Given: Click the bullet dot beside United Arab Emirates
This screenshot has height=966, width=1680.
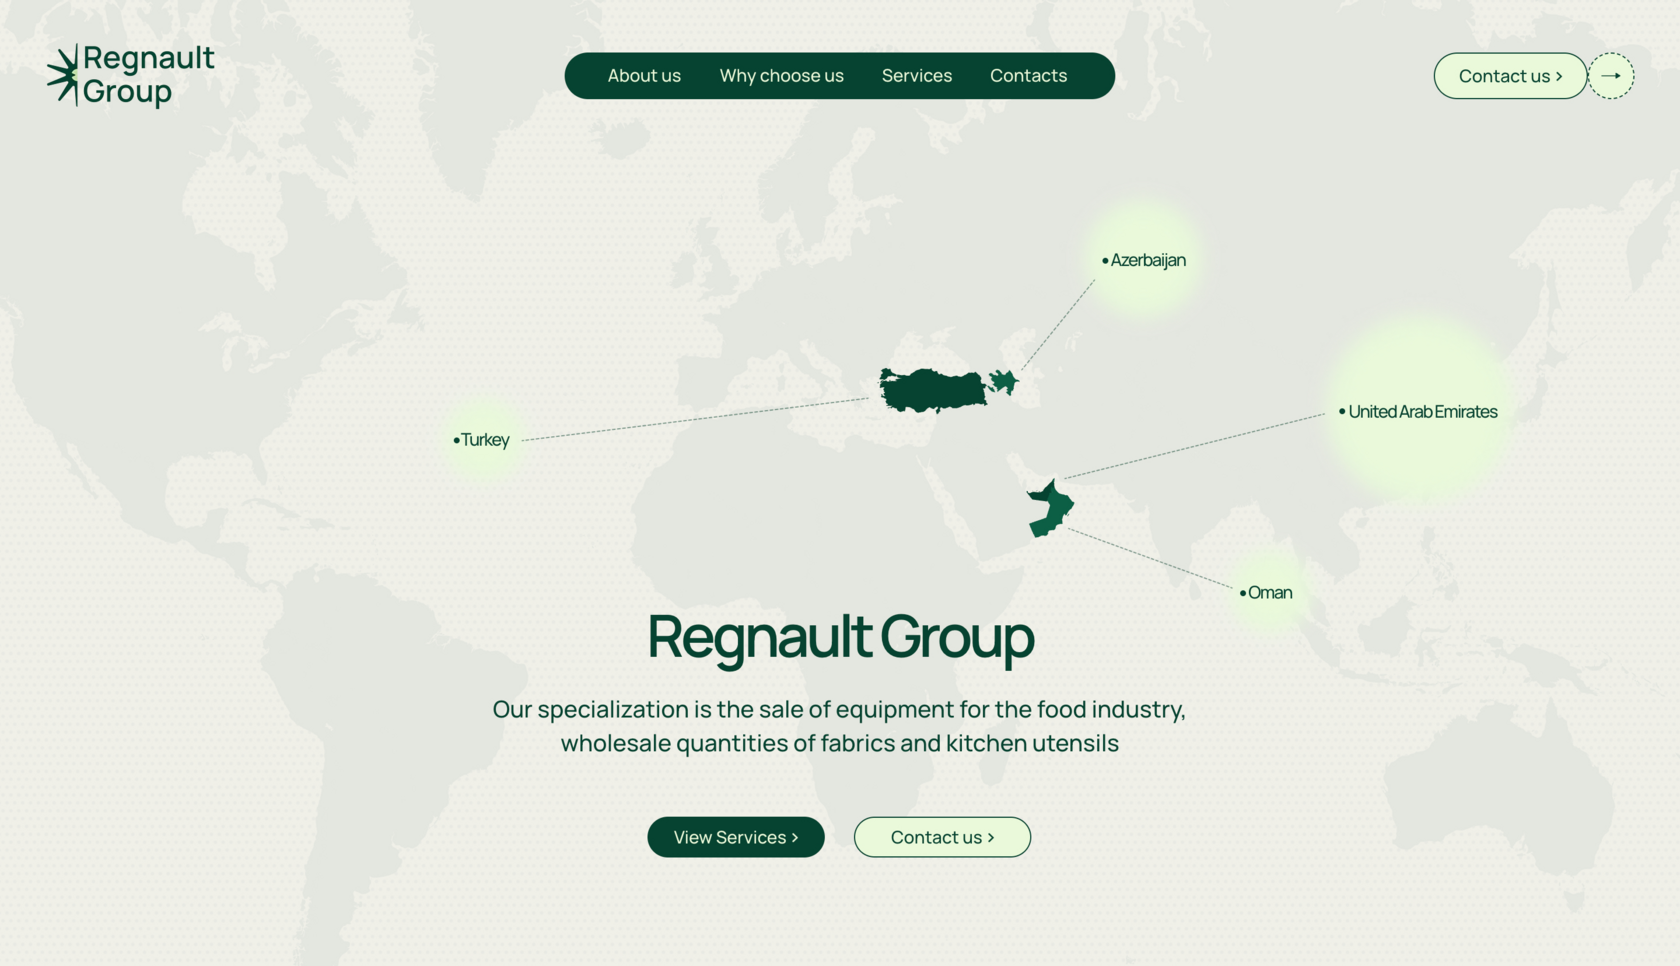Looking at the screenshot, I should click(x=1342, y=411).
